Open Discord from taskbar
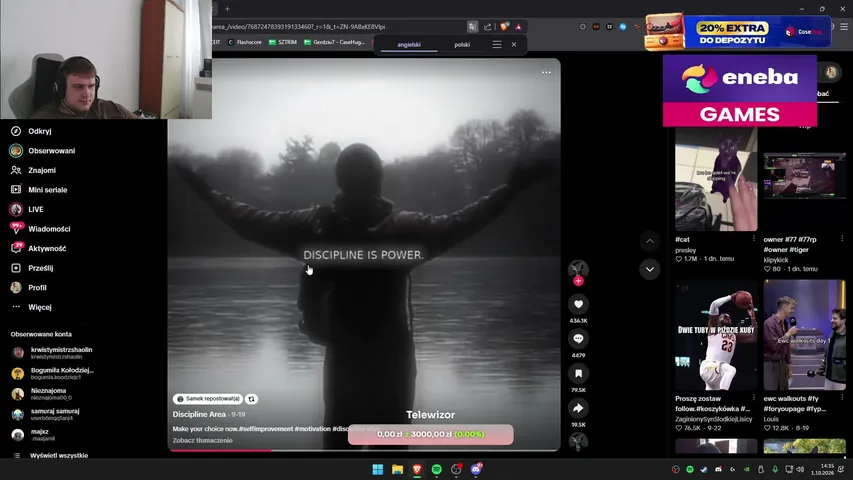This screenshot has width=853, height=480. [476, 469]
